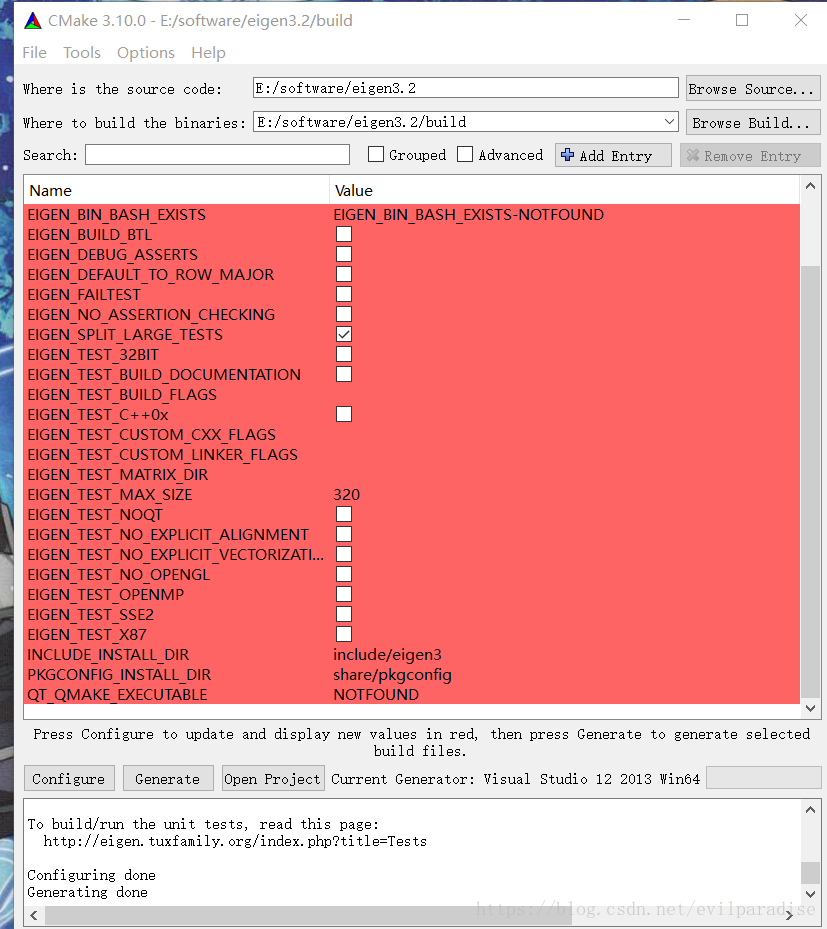Click the eigen.tuxfamily.org Tests URL text
Image resolution: width=827 pixels, height=929 pixels.
[235, 841]
